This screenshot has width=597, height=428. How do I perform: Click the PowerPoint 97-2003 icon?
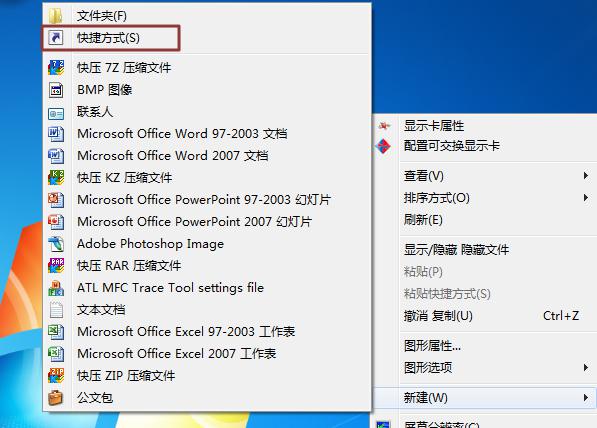coord(56,200)
